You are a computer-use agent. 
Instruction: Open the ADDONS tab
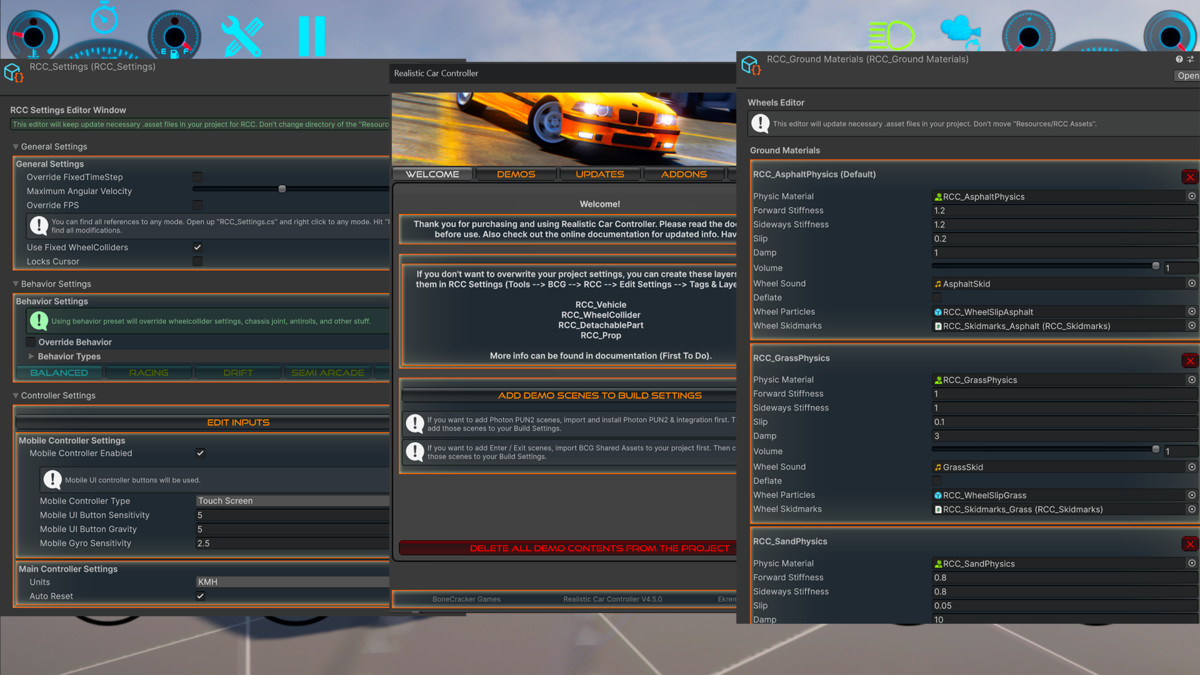tap(684, 174)
